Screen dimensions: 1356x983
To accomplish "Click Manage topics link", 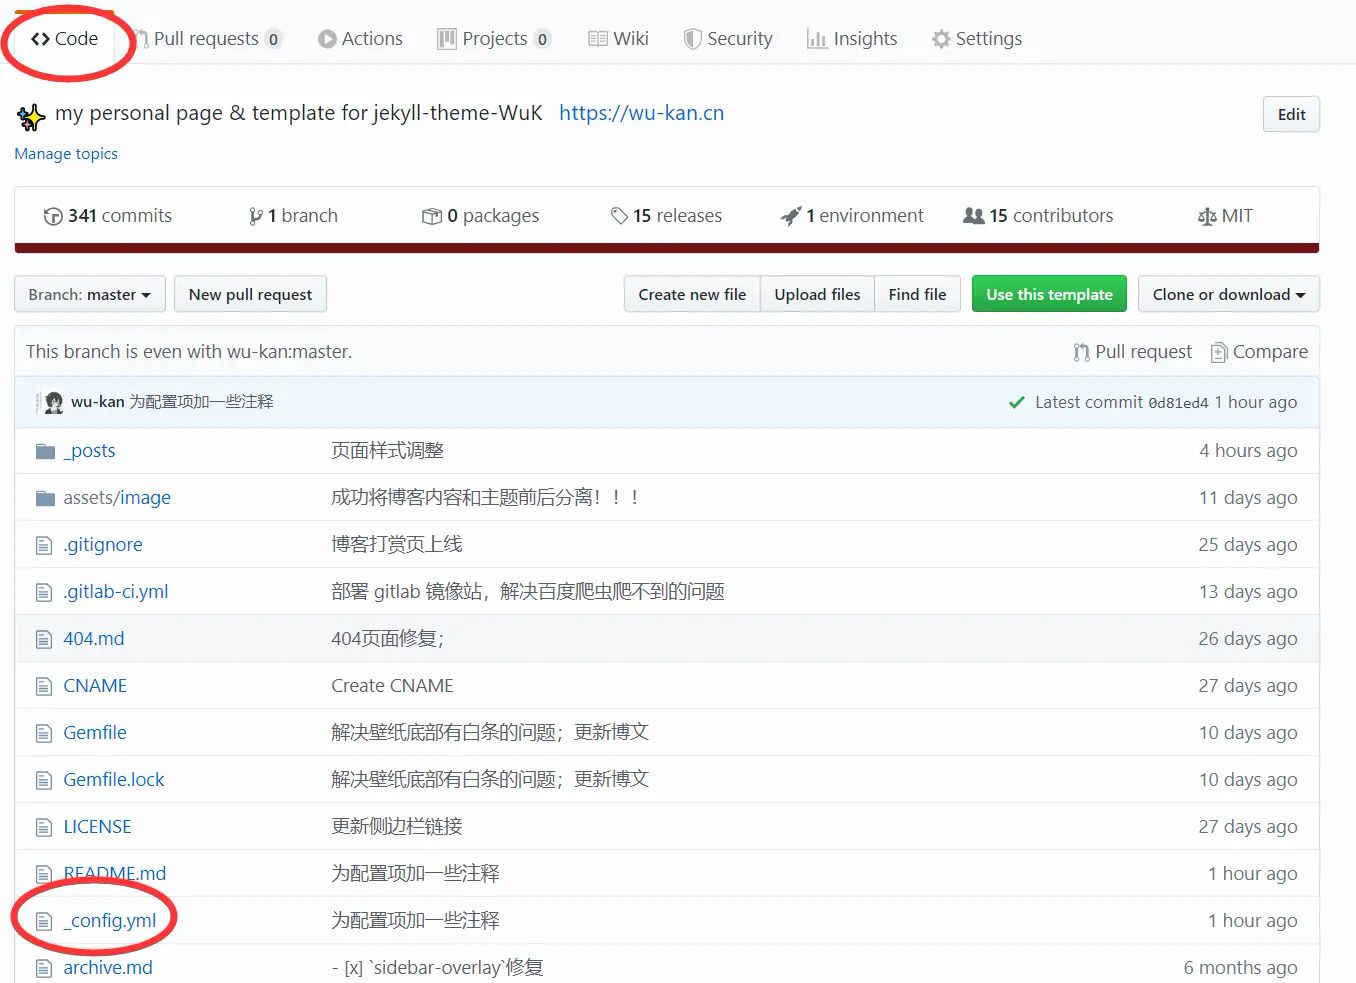I will [66, 154].
